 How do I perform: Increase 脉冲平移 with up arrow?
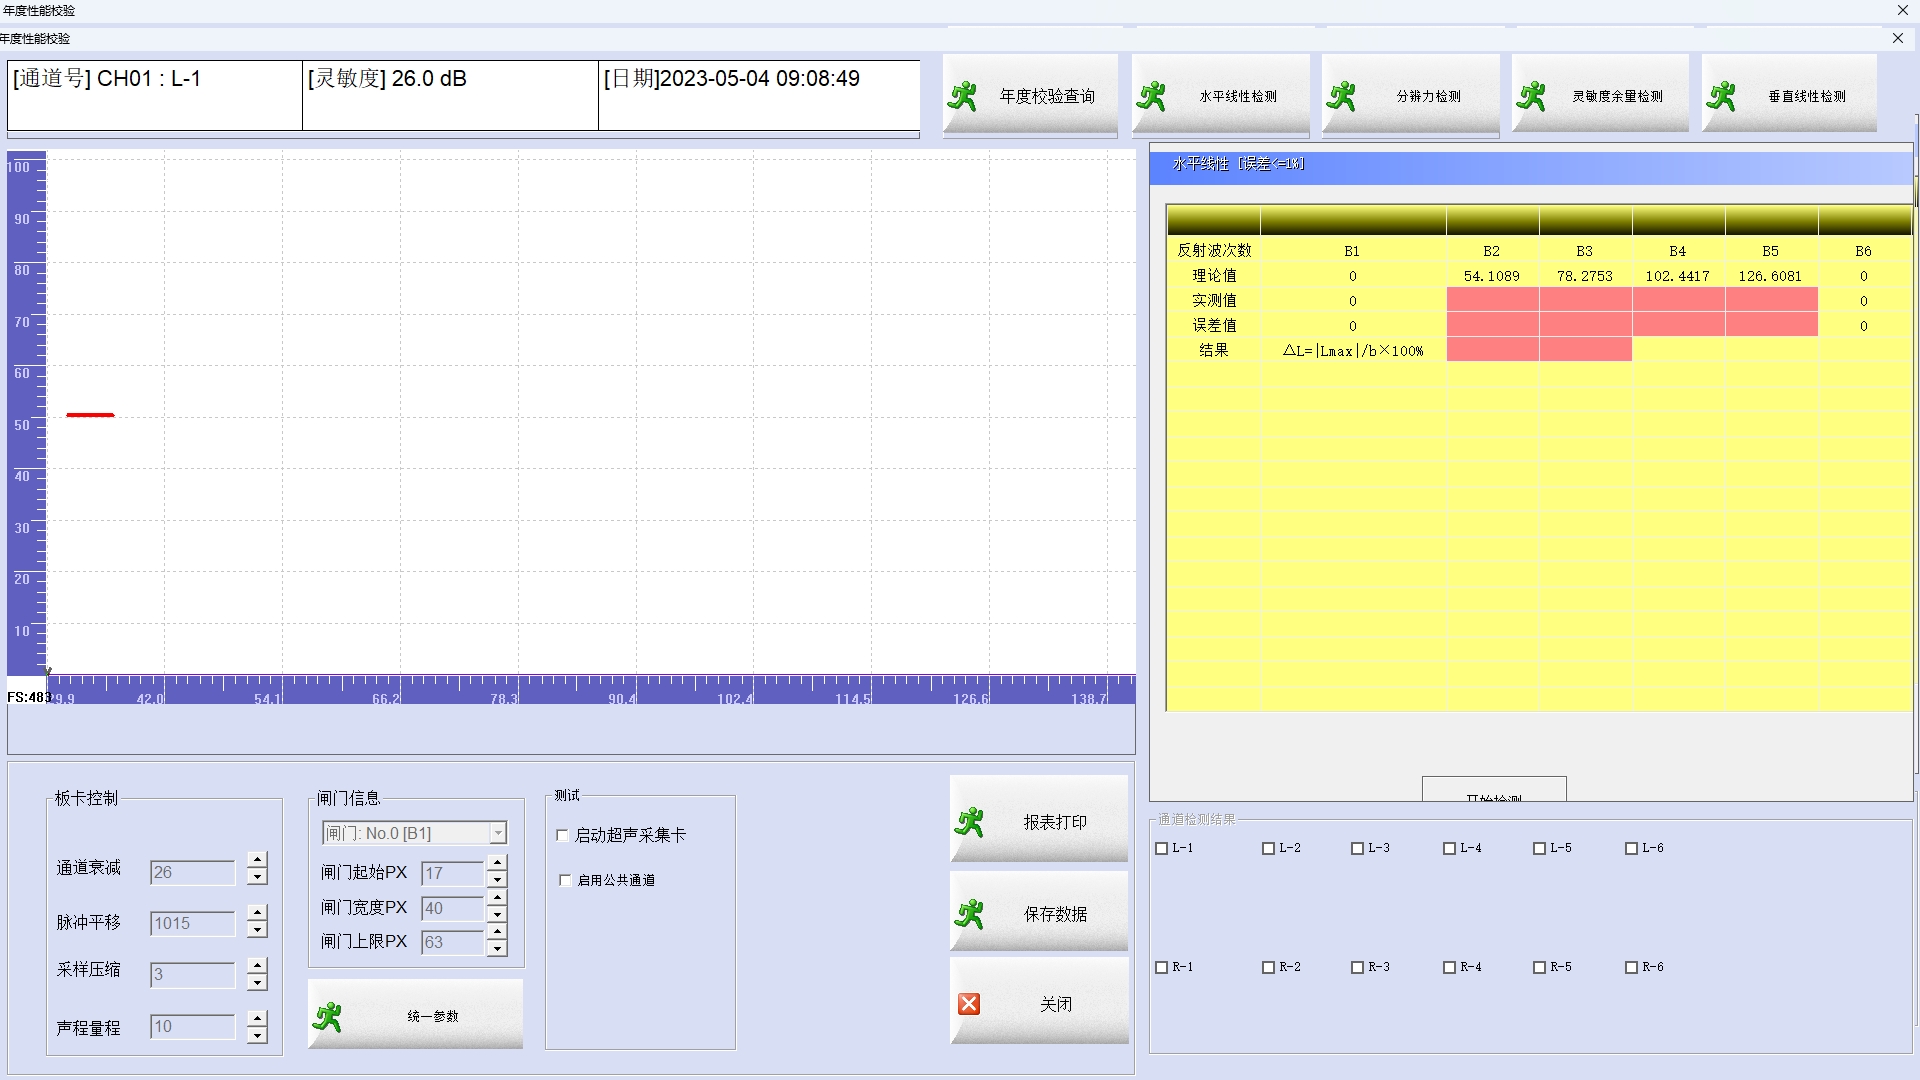[x=257, y=912]
